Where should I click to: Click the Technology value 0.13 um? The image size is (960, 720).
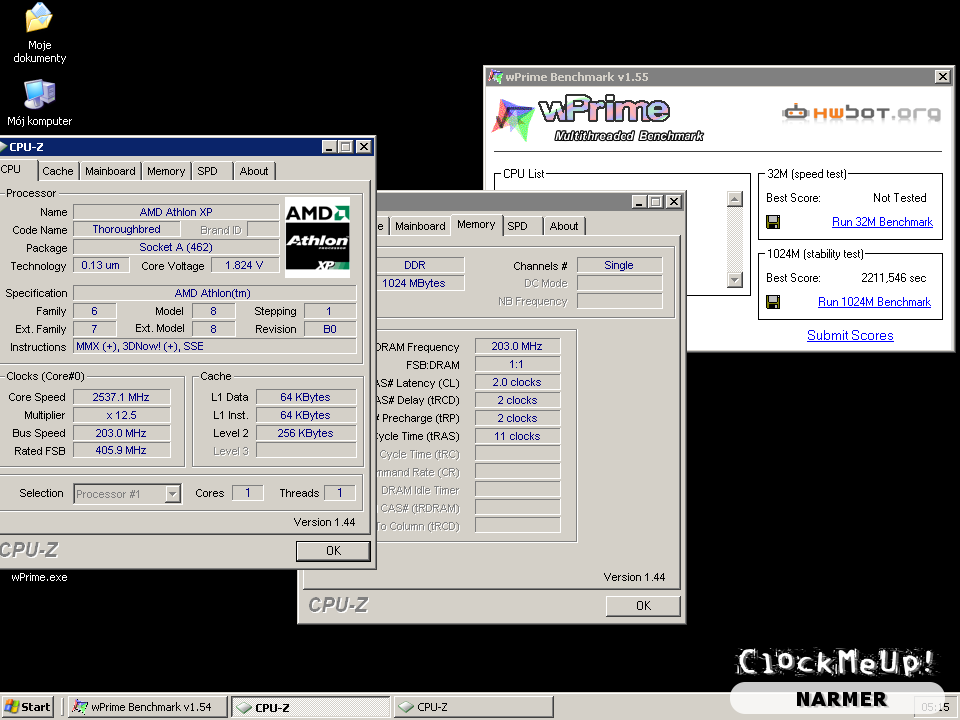click(x=101, y=265)
